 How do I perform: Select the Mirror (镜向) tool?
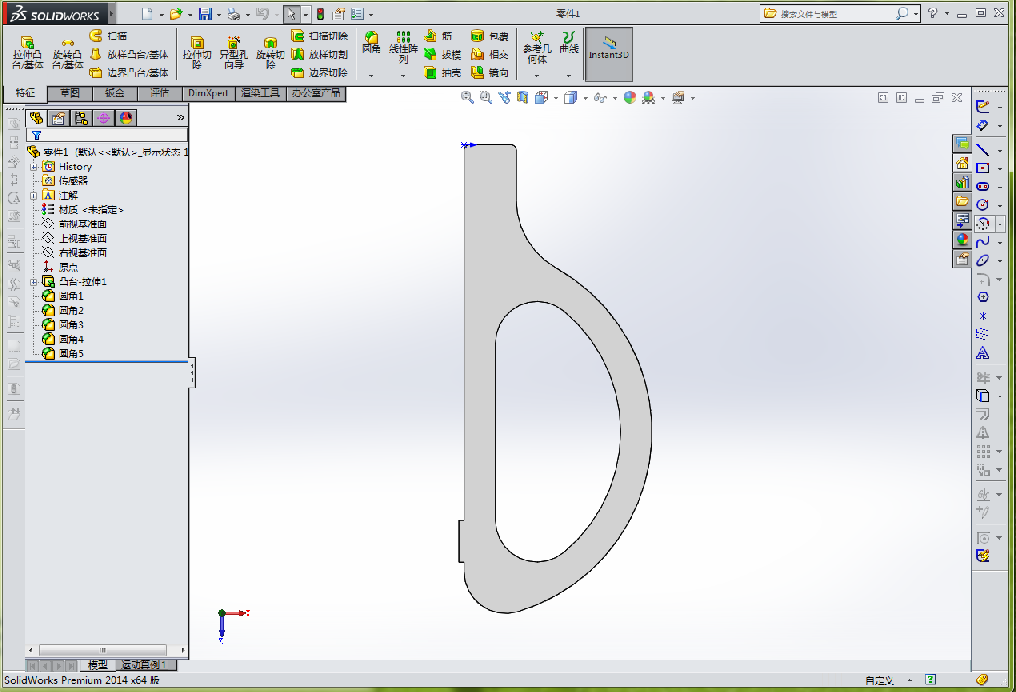coord(489,73)
